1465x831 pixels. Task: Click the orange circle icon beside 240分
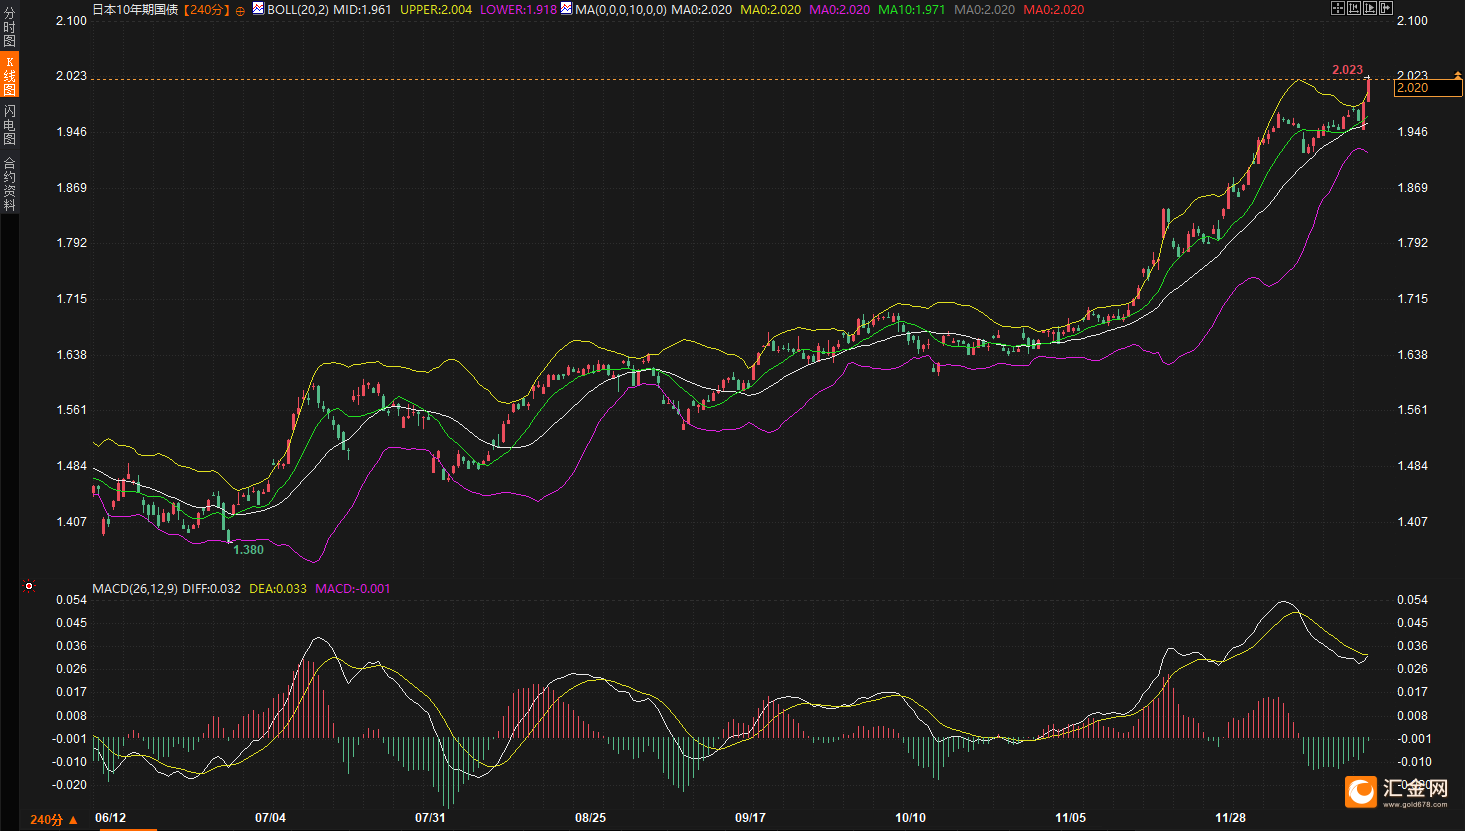[240, 10]
